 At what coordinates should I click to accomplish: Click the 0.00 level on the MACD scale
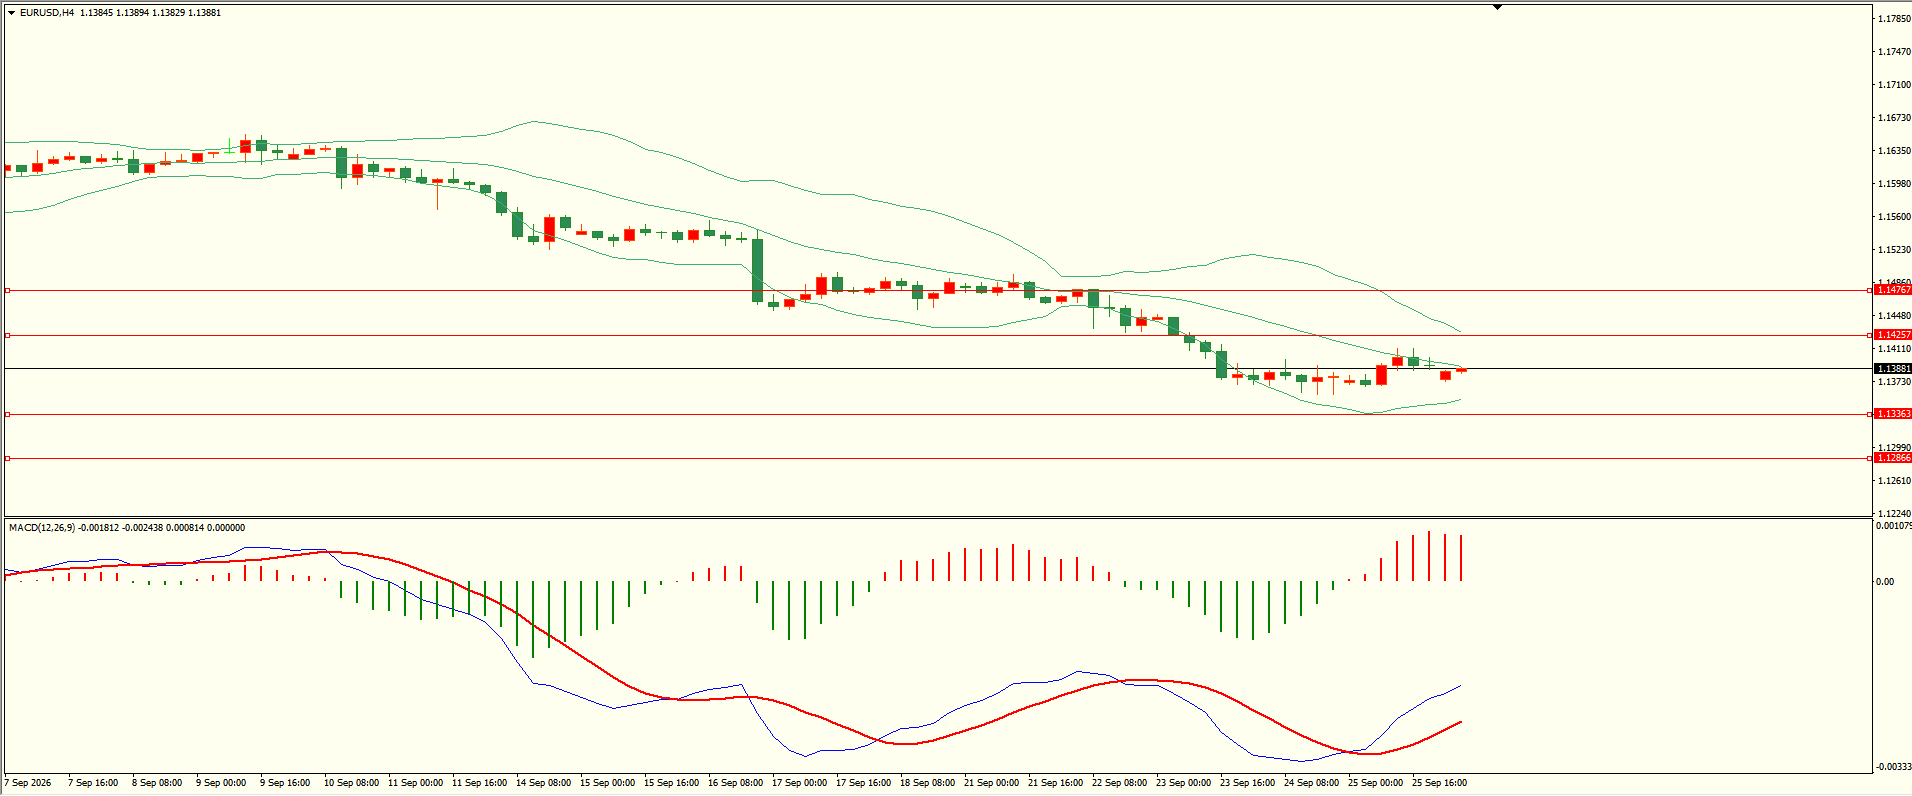[x=1885, y=582]
